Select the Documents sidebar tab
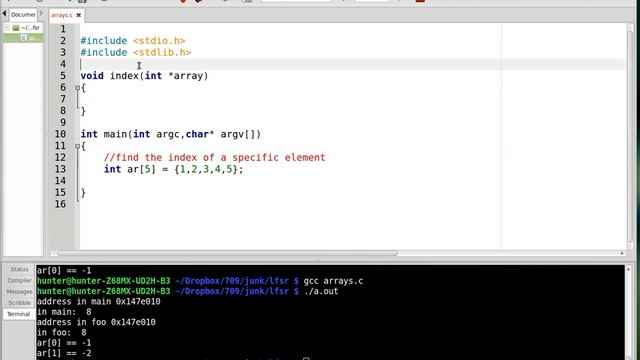The height and width of the screenshot is (360, 640). point(23,15)
